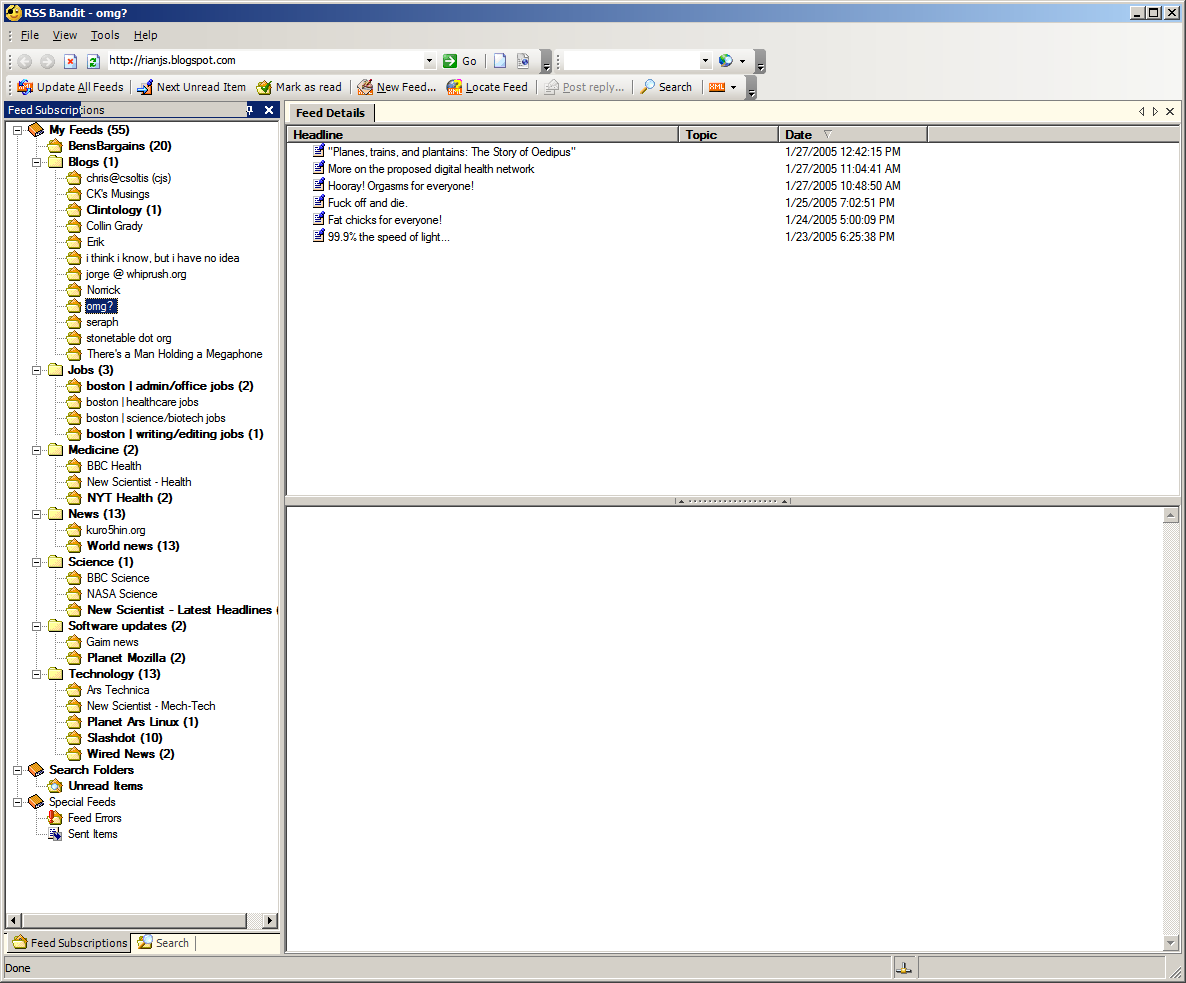Click the New Feed toolbar button
This screenshot has height=983, width=1186.
click(x=397, y=87)
